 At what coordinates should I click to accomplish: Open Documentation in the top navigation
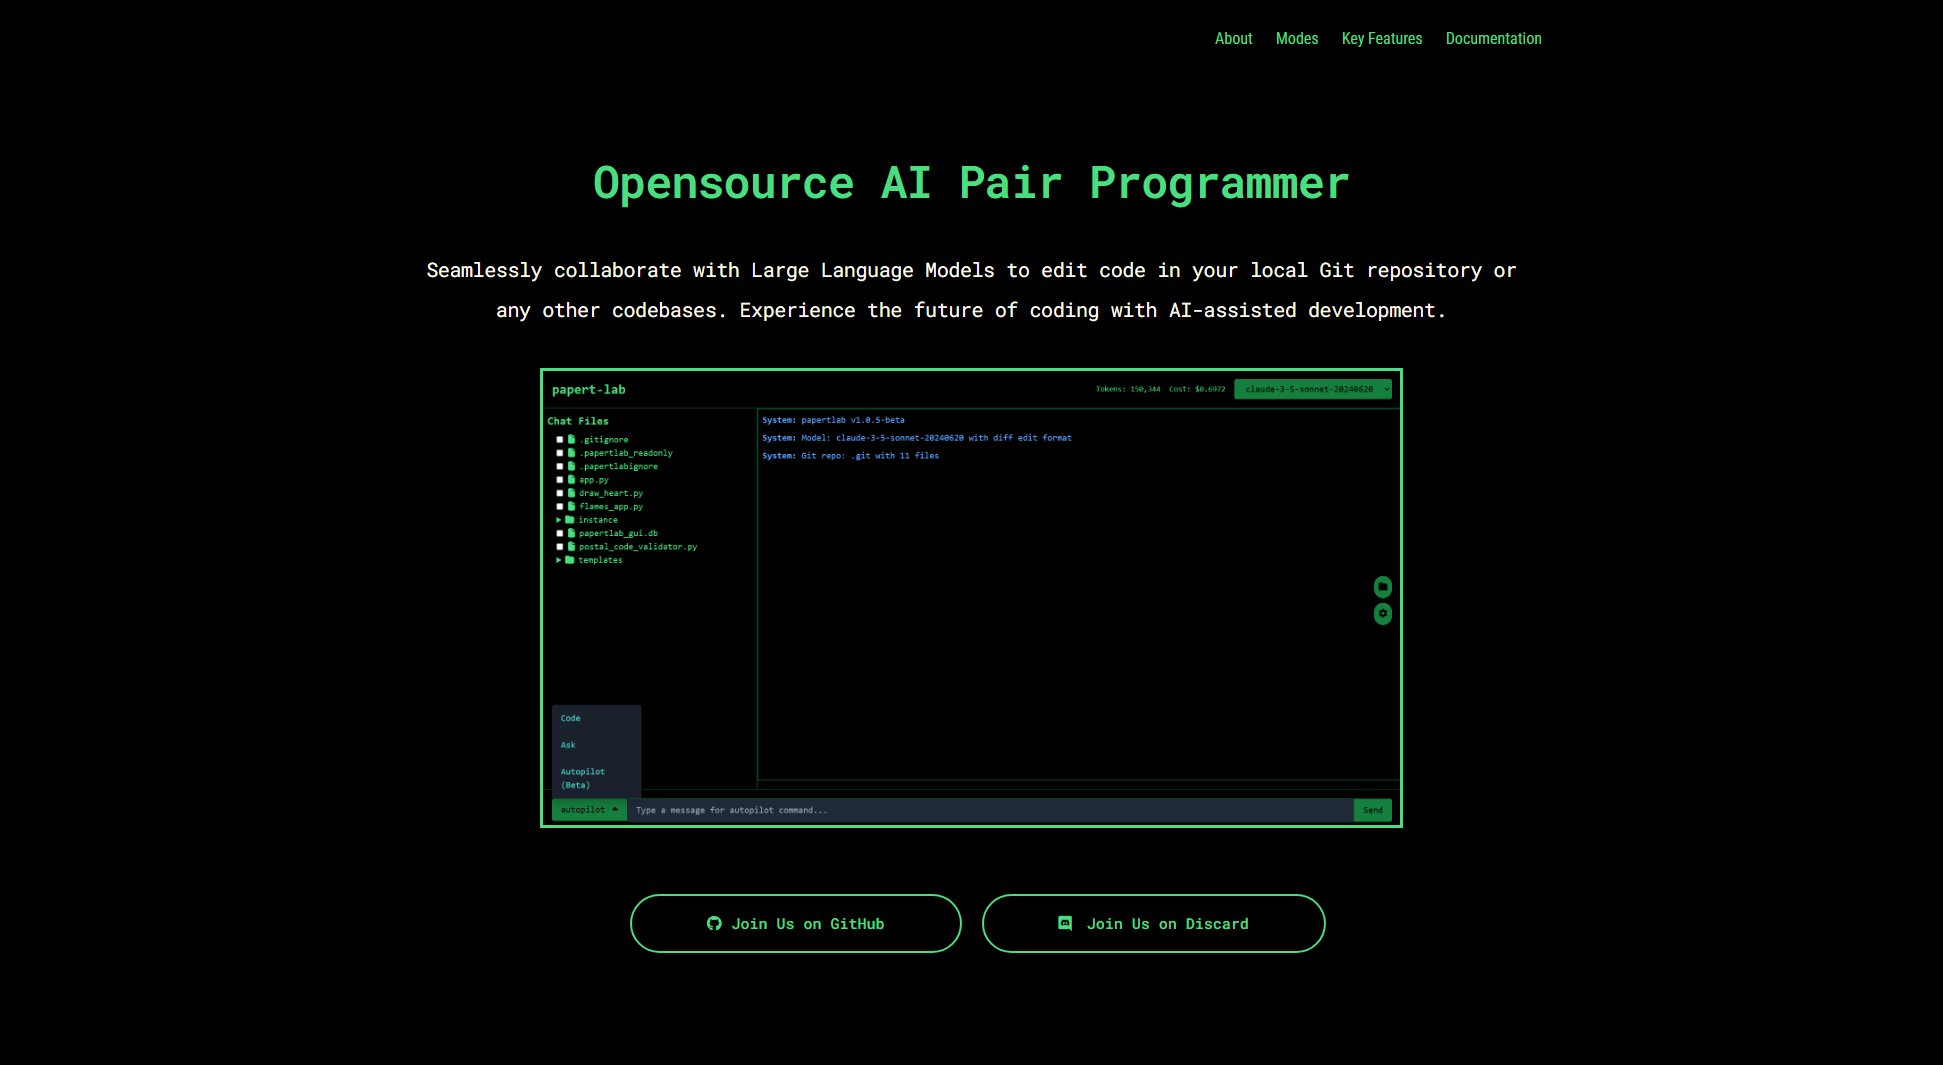(x=1494, y=38)
